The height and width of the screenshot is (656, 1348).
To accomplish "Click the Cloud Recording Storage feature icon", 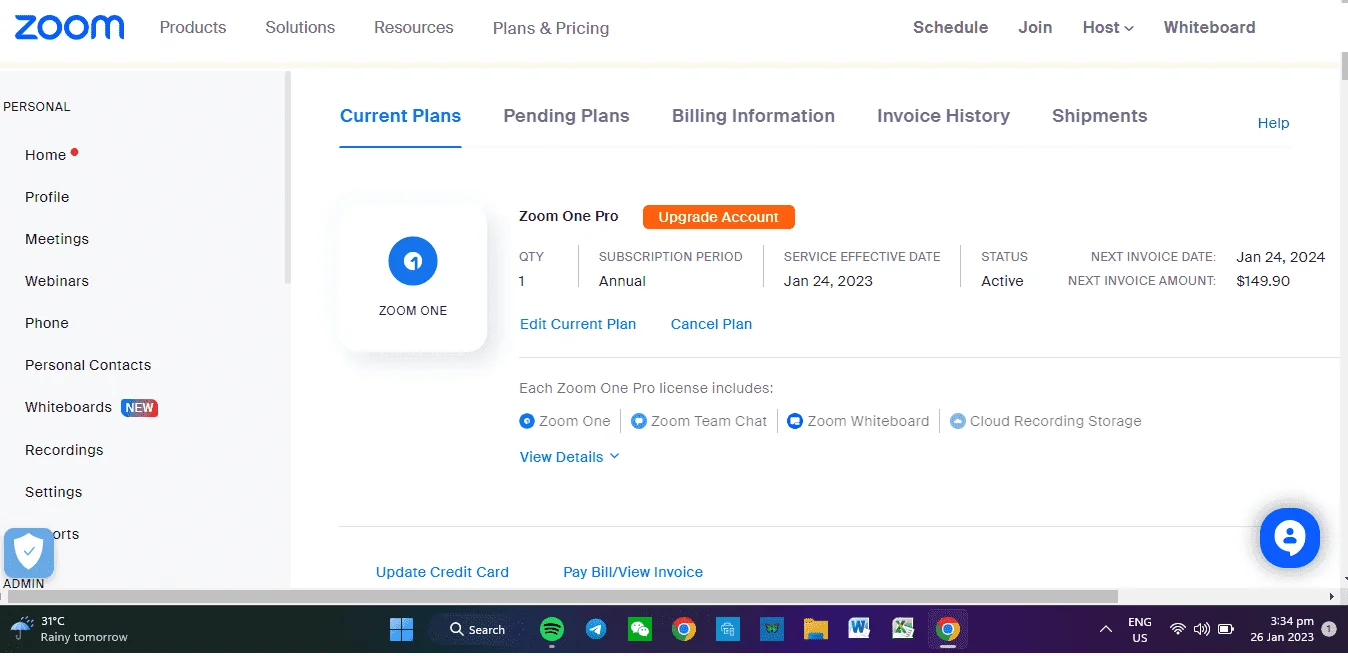I will 958,421.
